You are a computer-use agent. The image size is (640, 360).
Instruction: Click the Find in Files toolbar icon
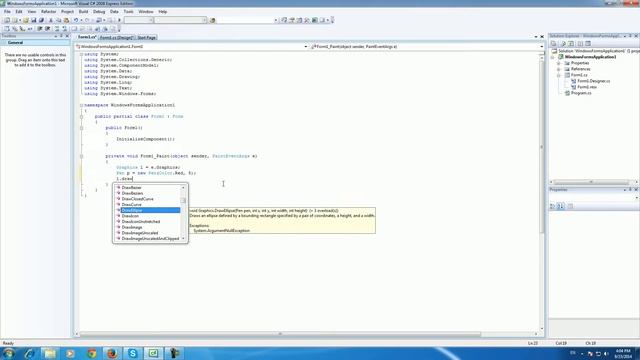[x=212, y=20]
